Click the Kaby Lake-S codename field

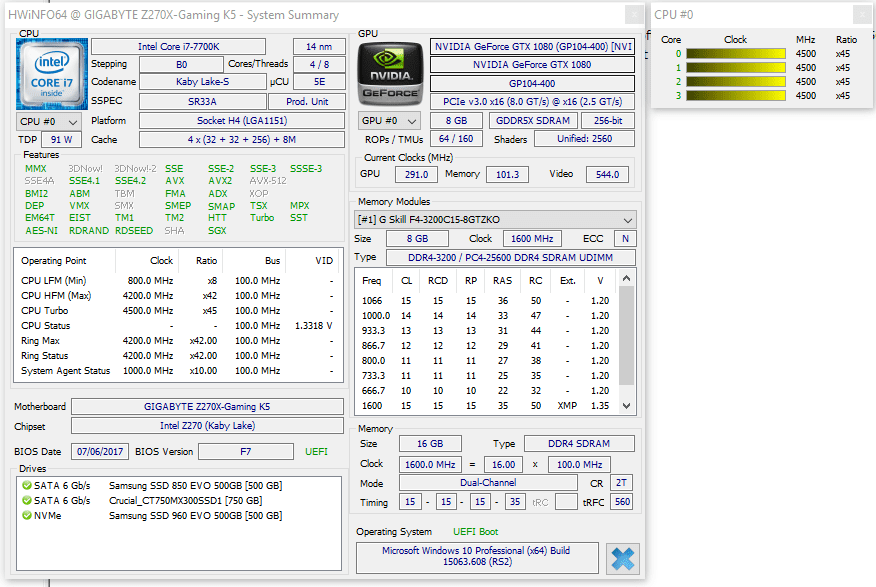click(x=202, y=82)
